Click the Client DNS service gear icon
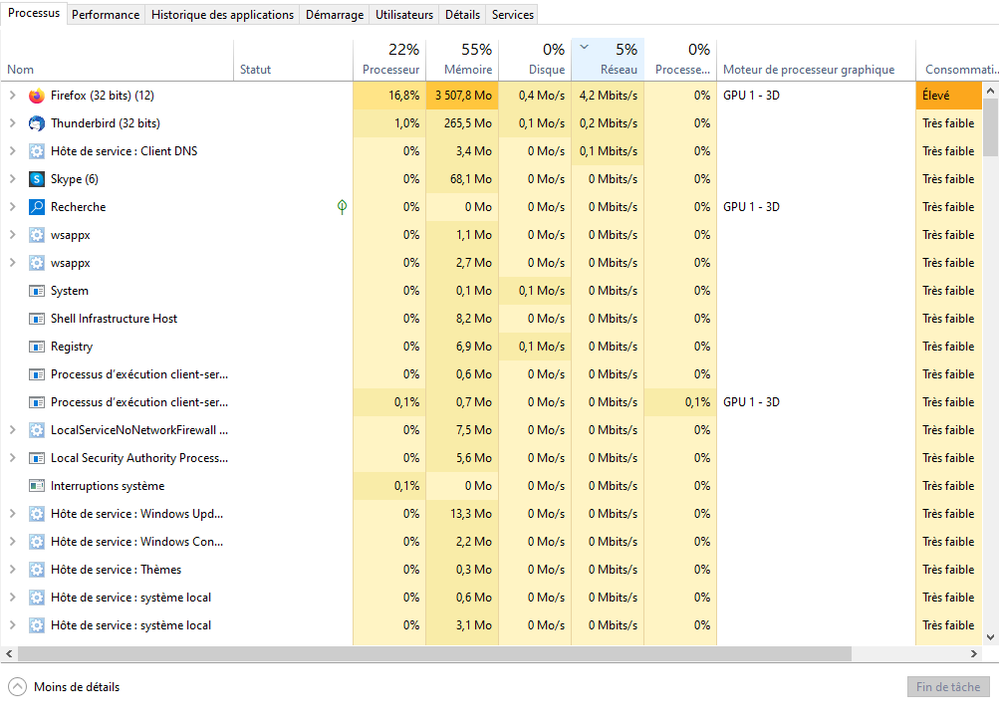 37,152
